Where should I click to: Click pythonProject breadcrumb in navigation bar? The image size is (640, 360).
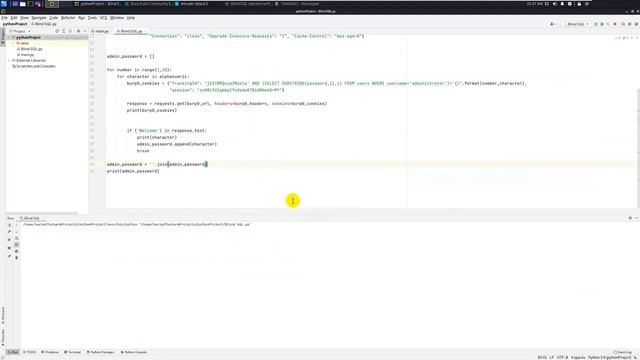[15, 24]
